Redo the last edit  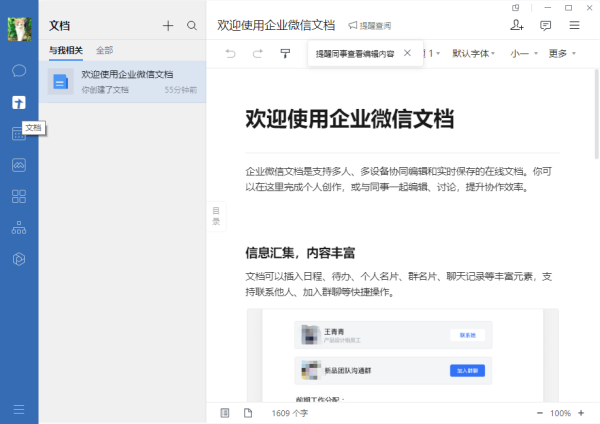[x=258, y=53]
